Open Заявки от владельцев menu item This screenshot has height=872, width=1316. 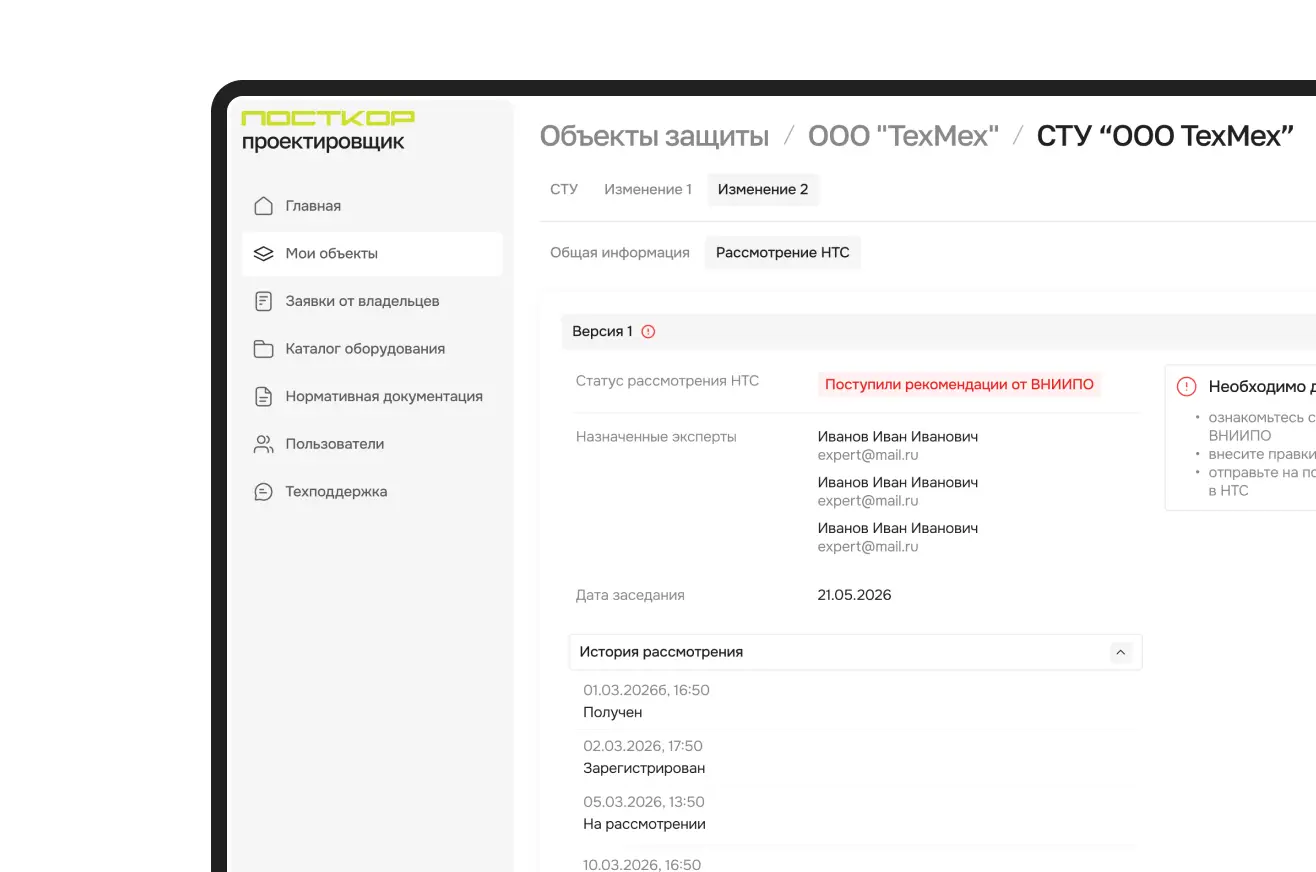(x=372, y=301)
